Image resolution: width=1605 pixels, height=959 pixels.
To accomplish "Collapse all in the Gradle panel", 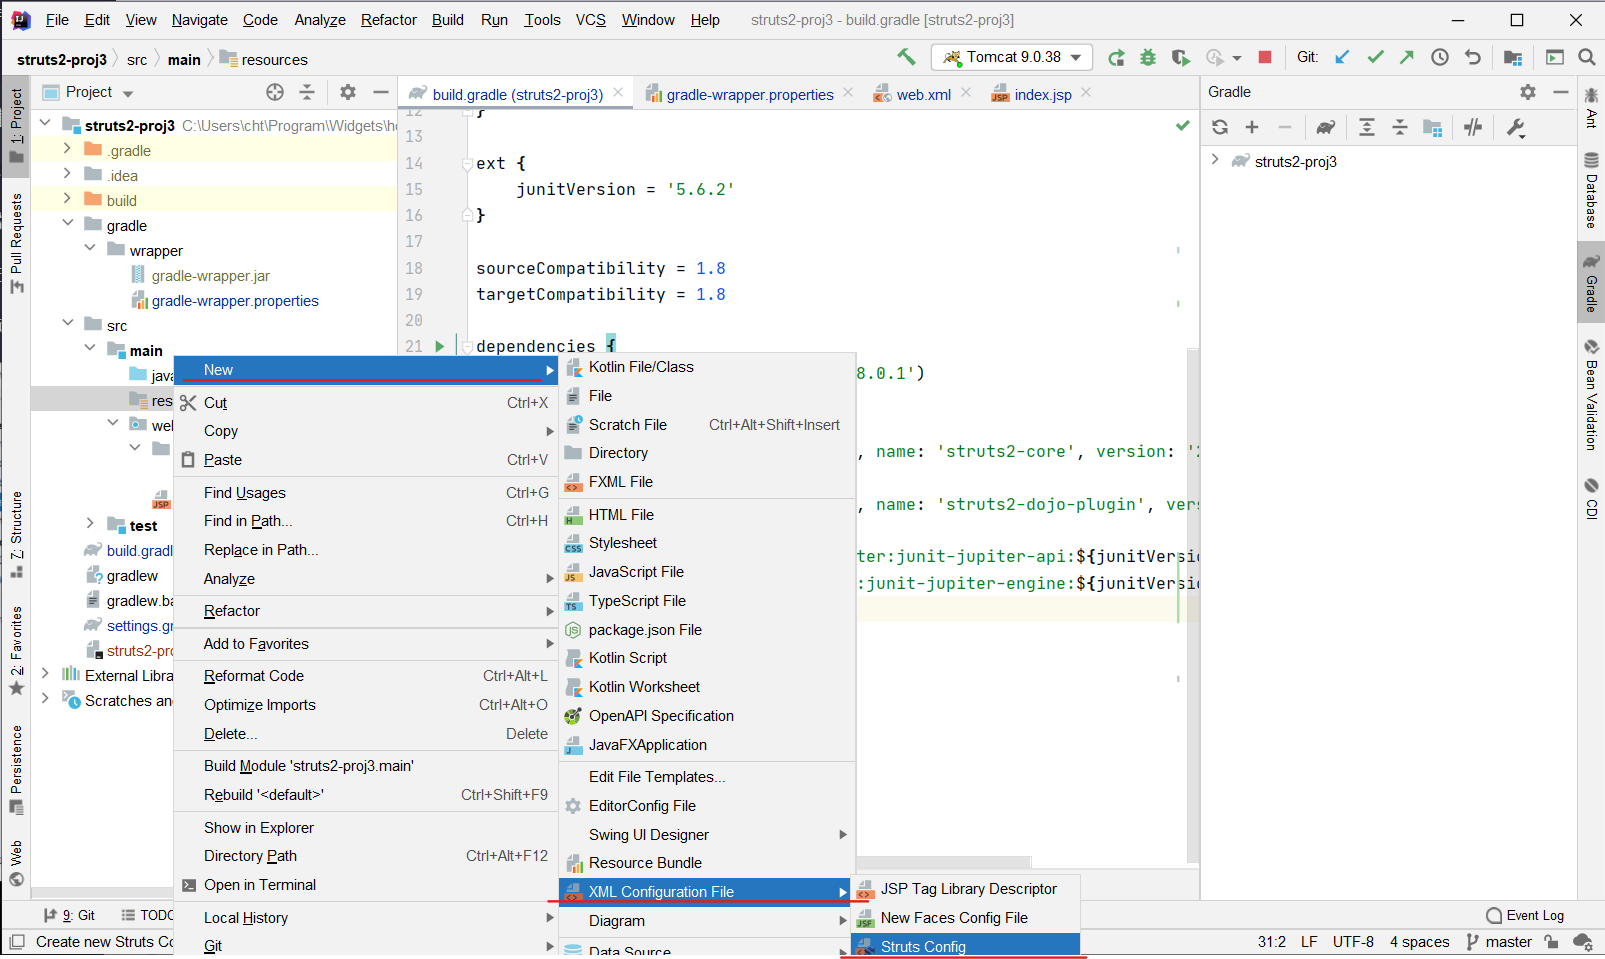I will pos(1400,127).
